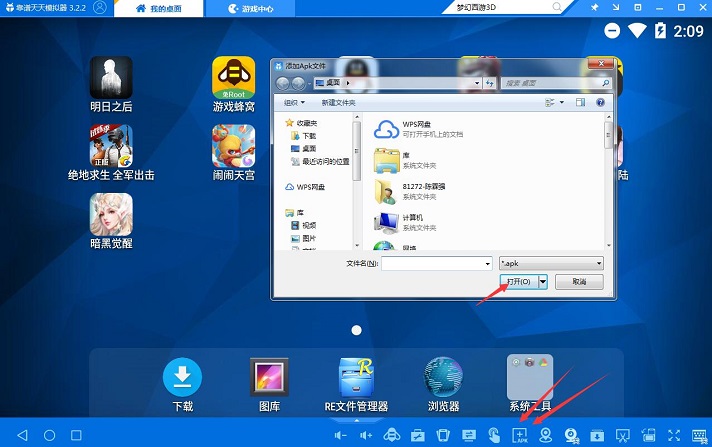Click the back arrow in file dialog

click(x=283, y=83)
